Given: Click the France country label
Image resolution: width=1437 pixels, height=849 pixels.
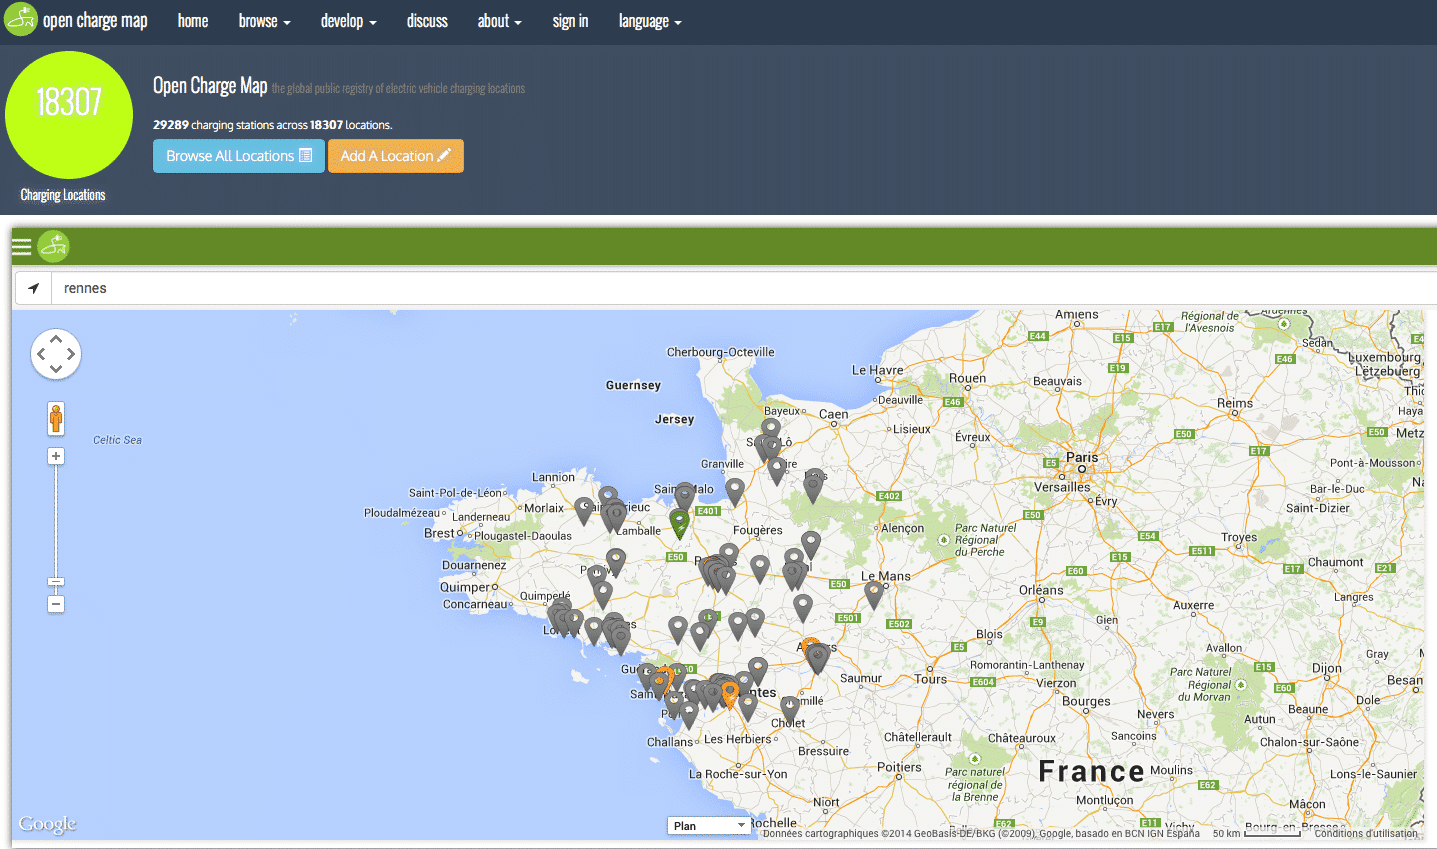Looking at the screenshot, I should pos(1091,771).
